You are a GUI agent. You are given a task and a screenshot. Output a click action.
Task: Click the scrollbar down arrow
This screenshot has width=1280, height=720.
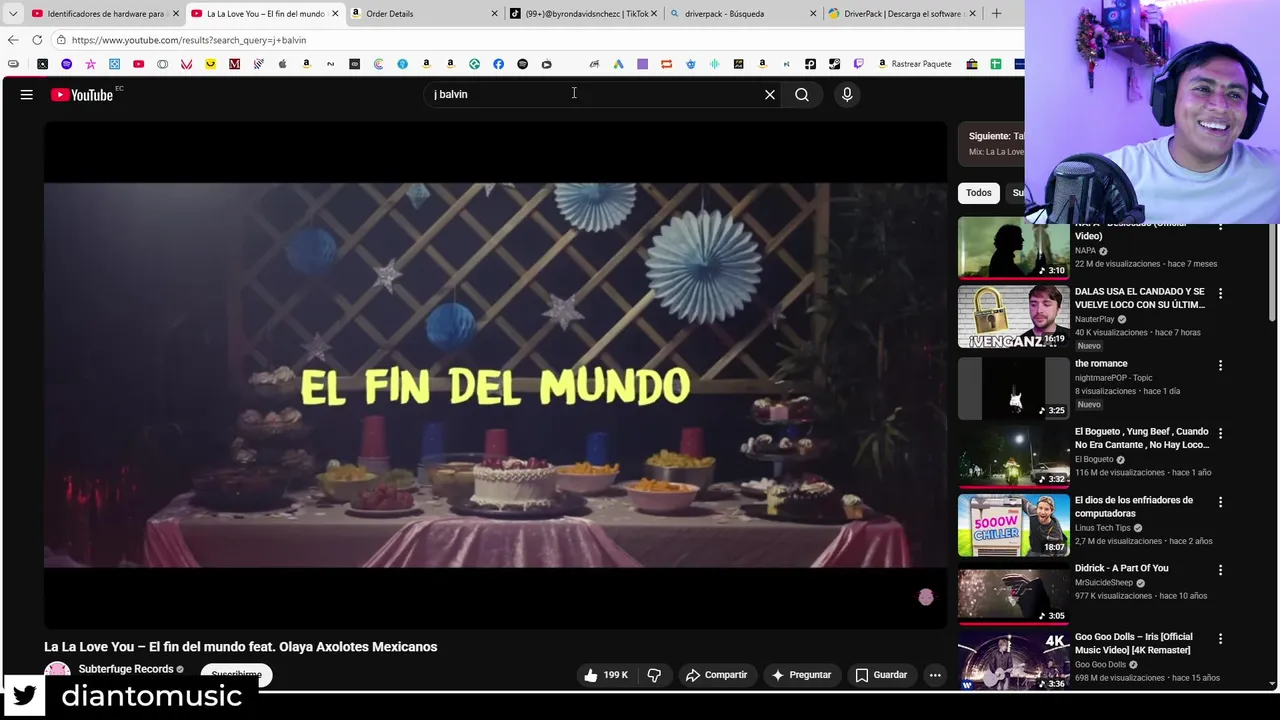click(x=1273, y=684)
